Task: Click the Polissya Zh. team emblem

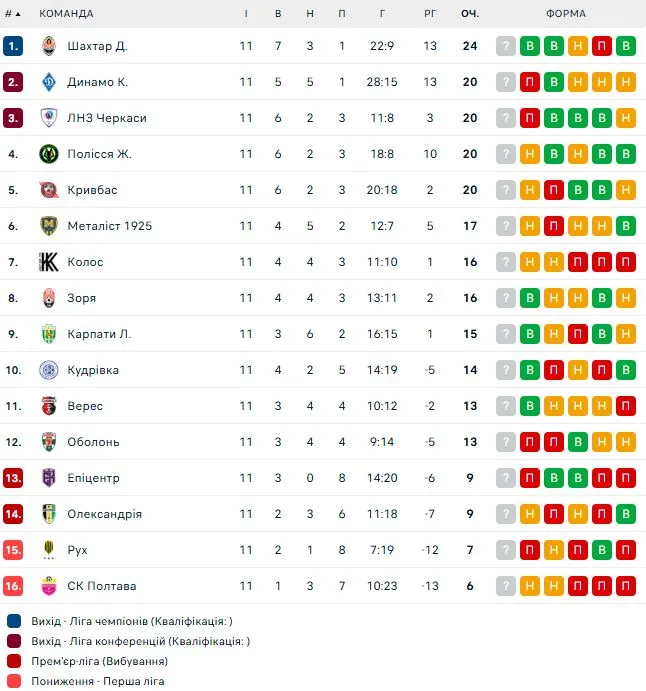Action: click(x=48, y=154)
